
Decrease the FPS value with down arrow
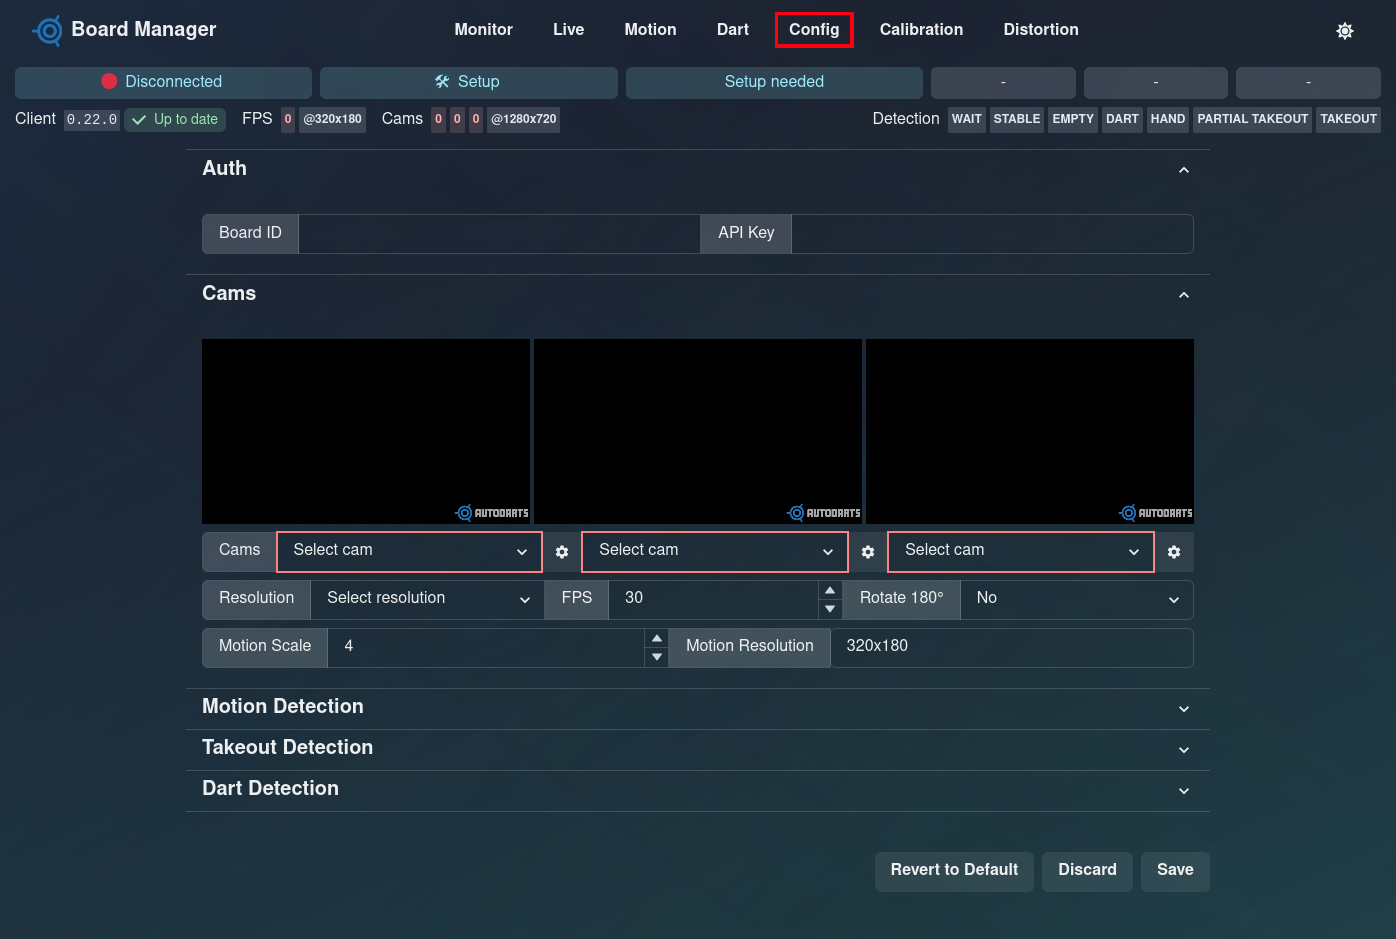[x=830, y=609]
